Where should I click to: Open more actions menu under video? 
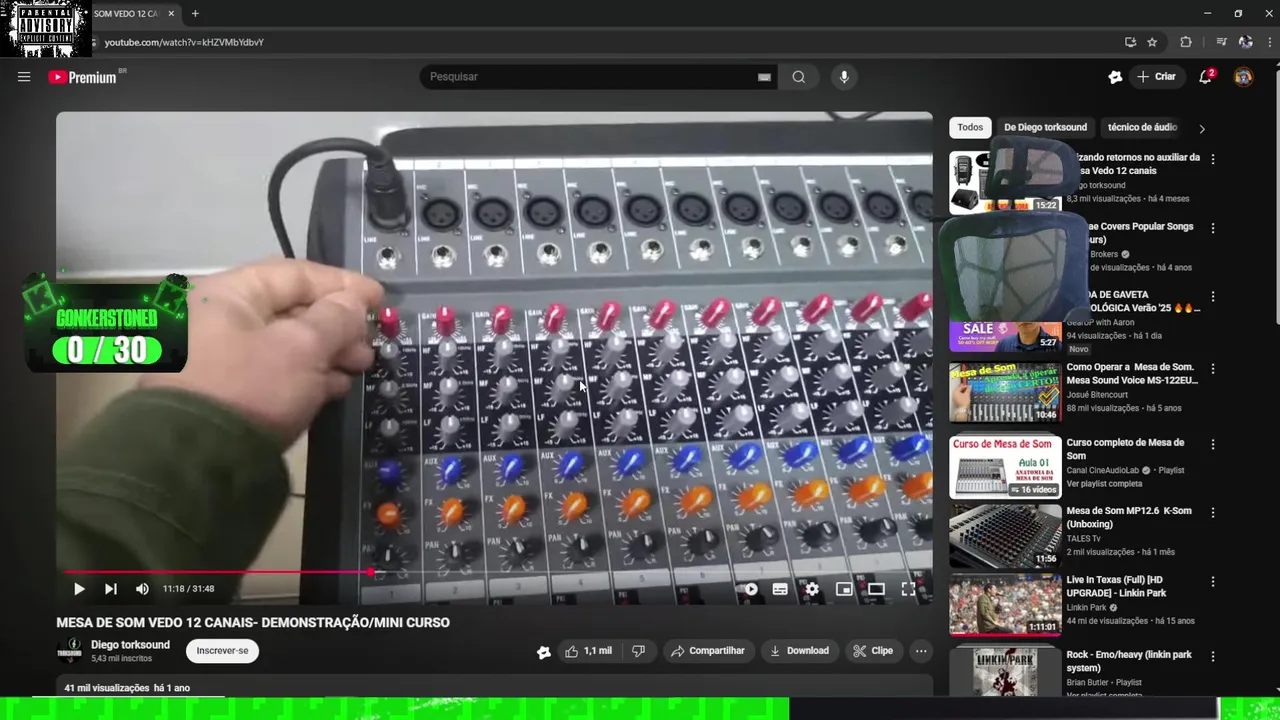click(921, 651)
